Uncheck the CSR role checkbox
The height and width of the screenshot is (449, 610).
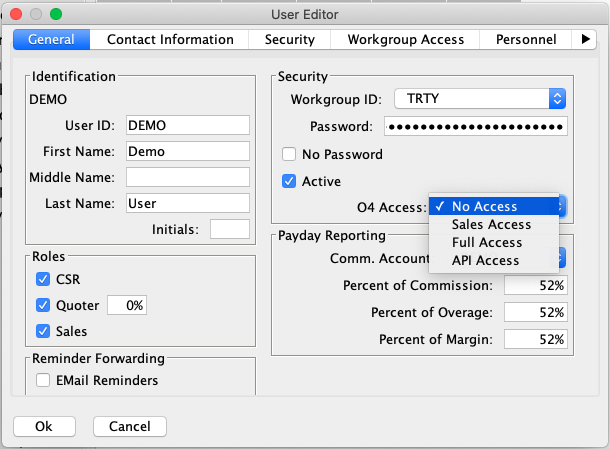43,279
